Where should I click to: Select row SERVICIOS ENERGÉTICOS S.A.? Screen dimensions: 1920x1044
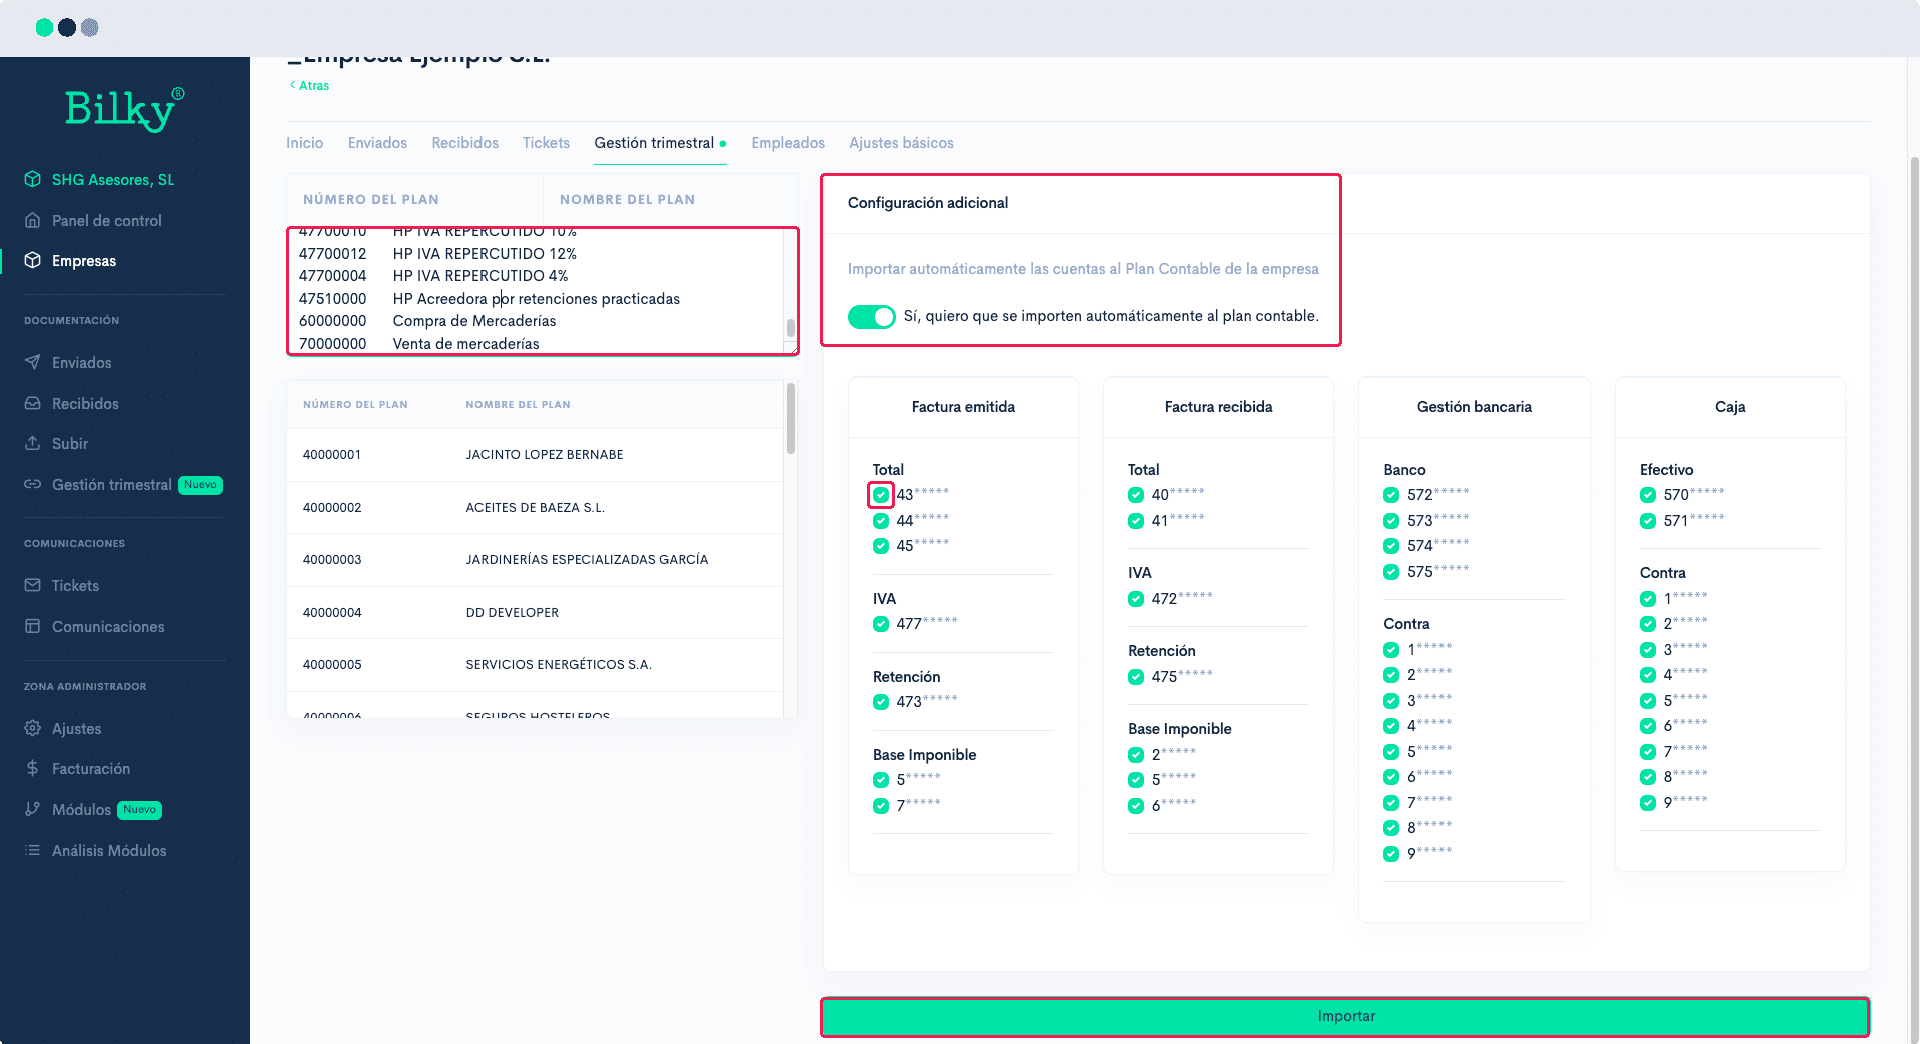(535, 665)
